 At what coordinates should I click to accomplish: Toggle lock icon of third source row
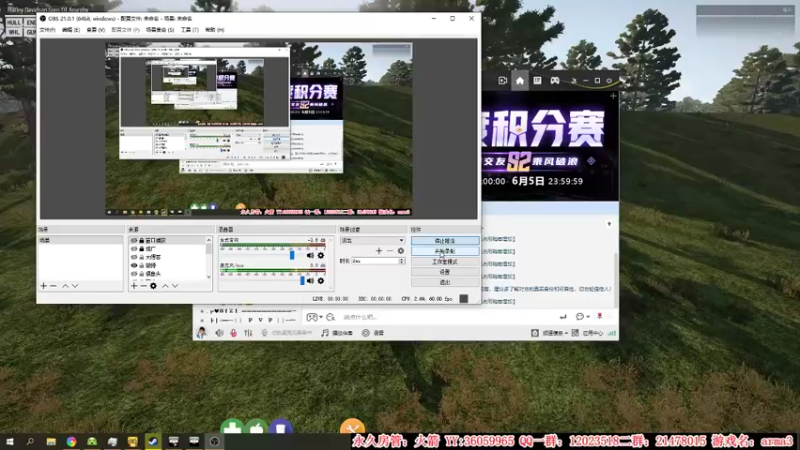click(x=141, y=257)
